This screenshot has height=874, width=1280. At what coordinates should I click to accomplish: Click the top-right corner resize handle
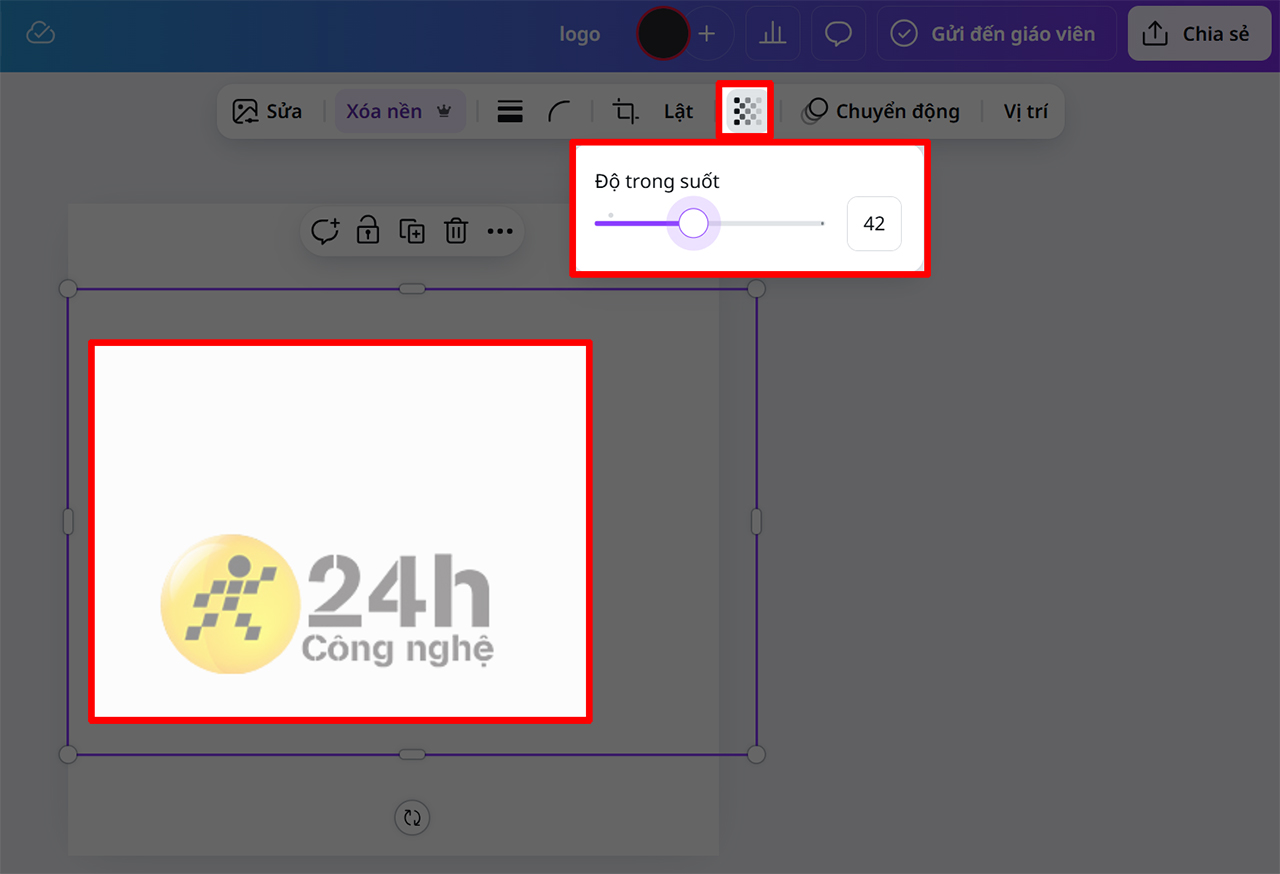point(756,289)
